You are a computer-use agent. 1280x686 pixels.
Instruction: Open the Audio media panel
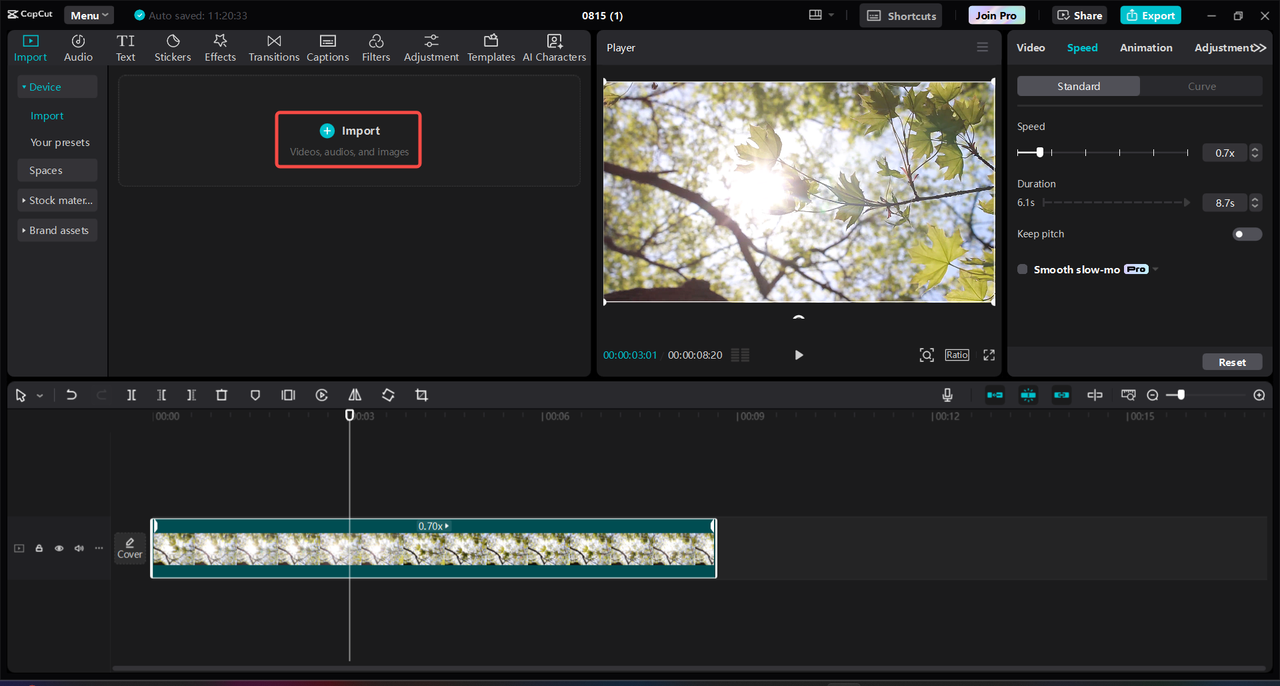click(x=78, y=47)
